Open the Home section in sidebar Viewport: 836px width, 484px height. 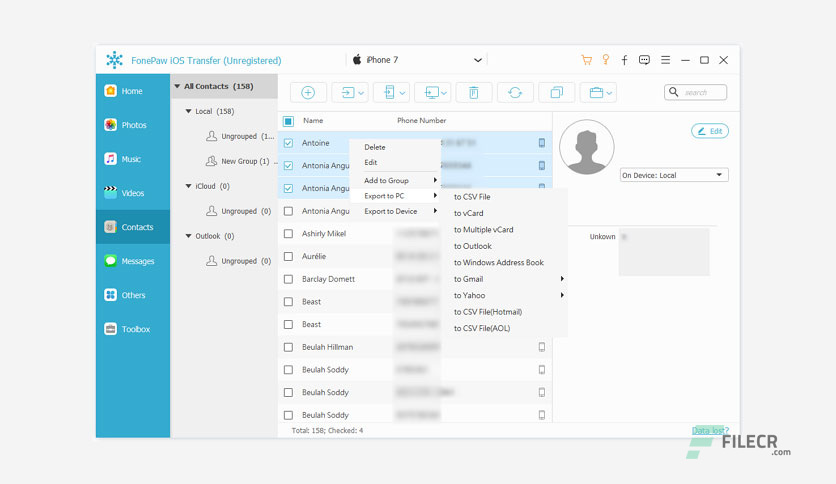pyautogui.click(x=133, y=91)
